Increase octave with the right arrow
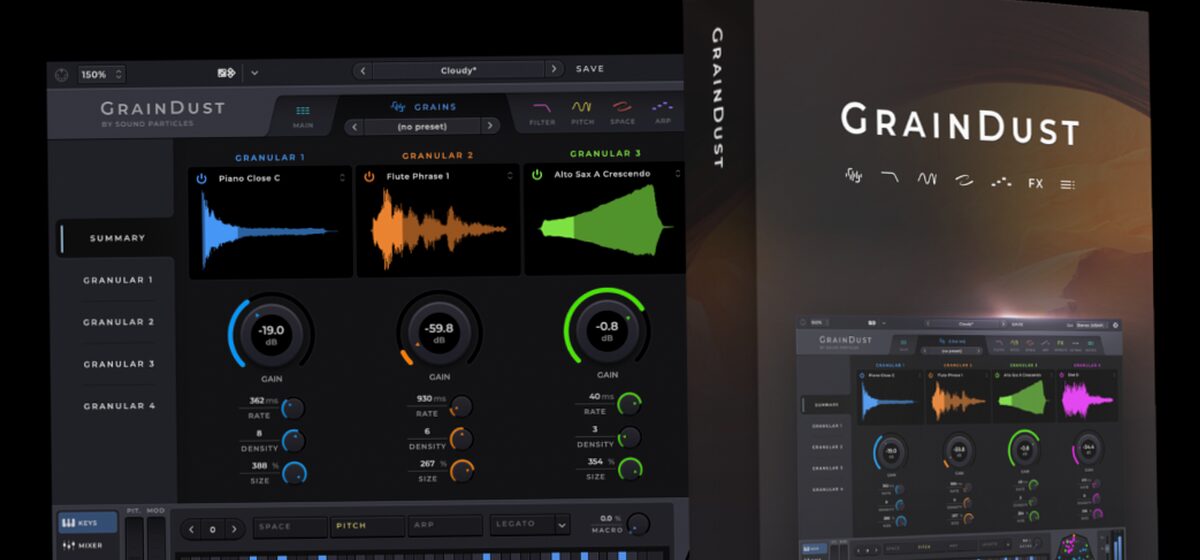Image resolution: width=1200 pixels, height=560 pixels. click(x=235, y=529)
